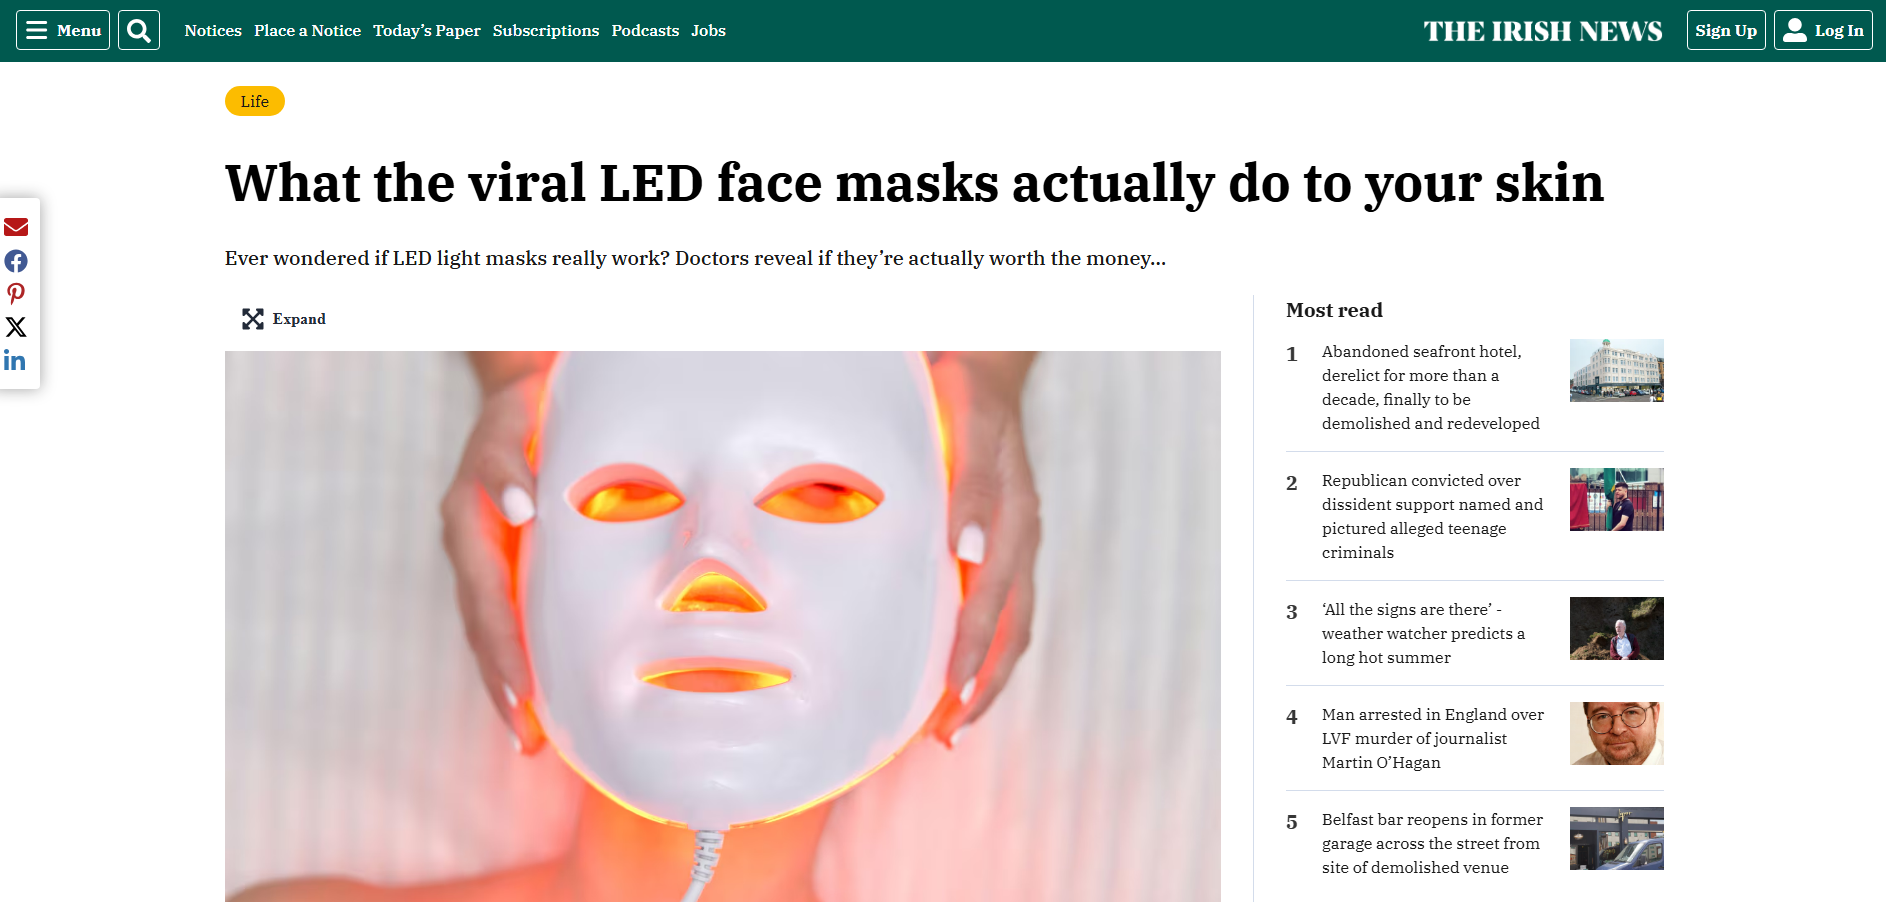1886x902 pixels.
Task: Click the Expand image arrows icon
Action: pos(252,319)
